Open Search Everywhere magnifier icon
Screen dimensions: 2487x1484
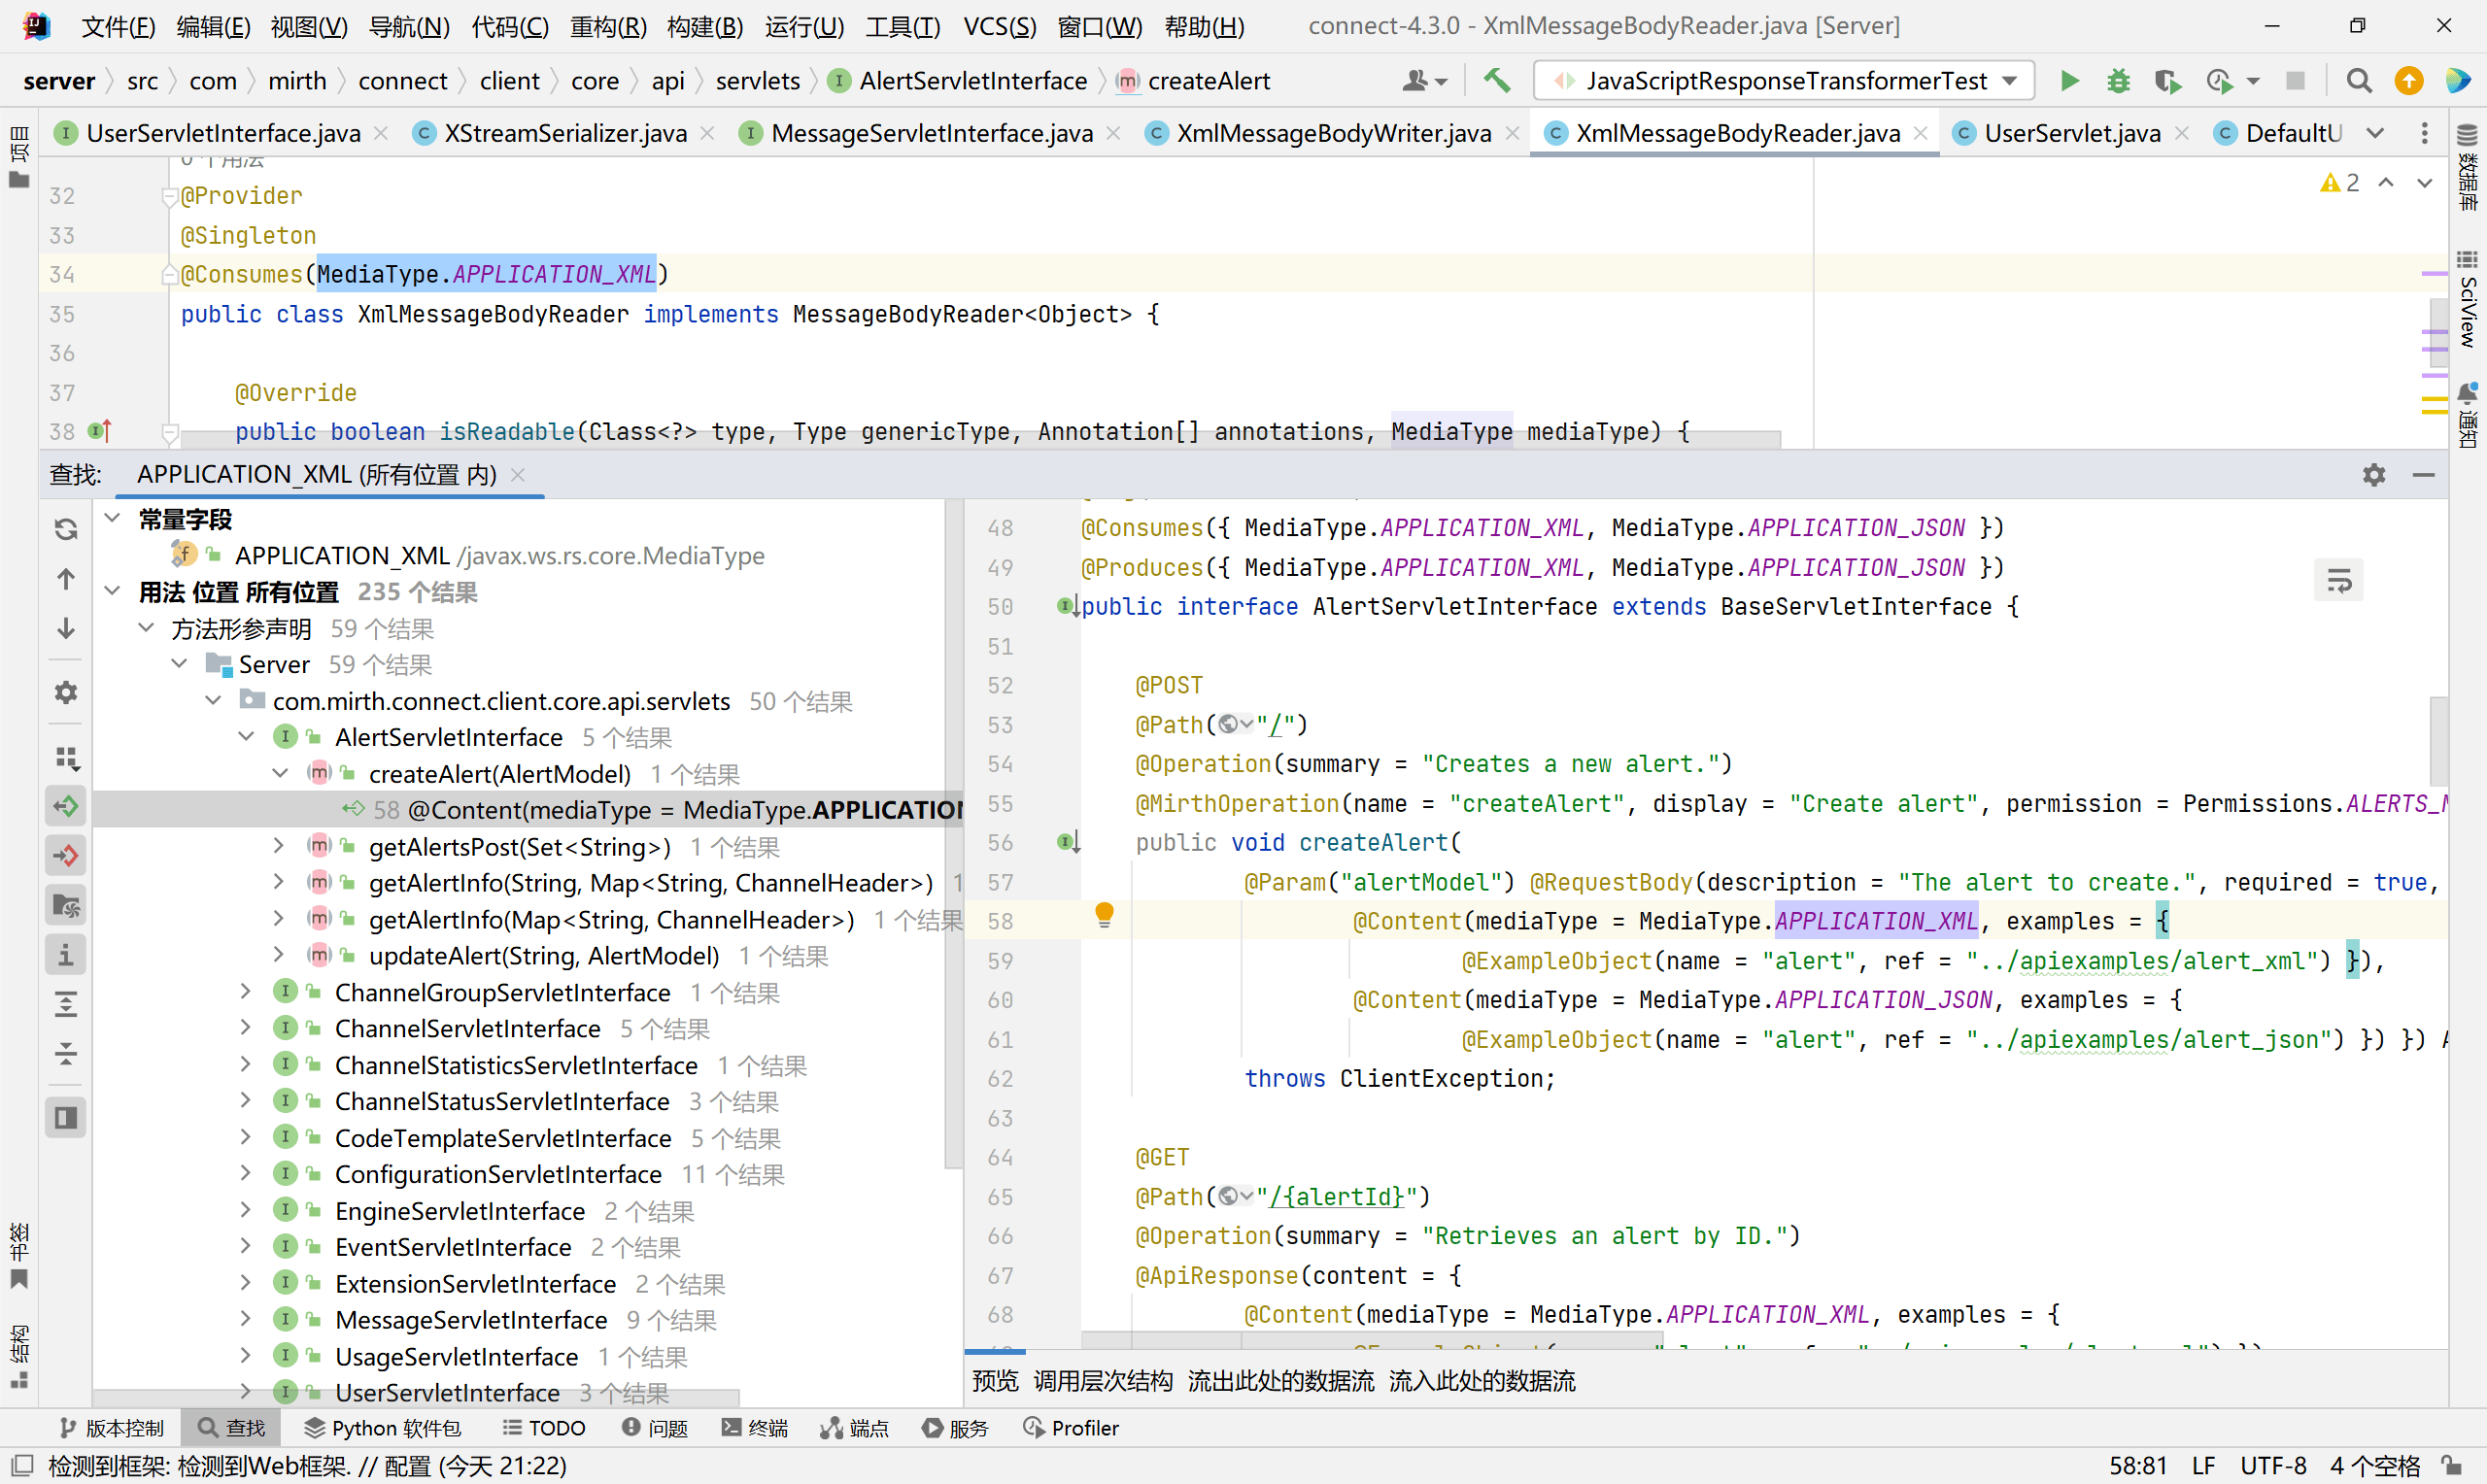(2359, 81)
